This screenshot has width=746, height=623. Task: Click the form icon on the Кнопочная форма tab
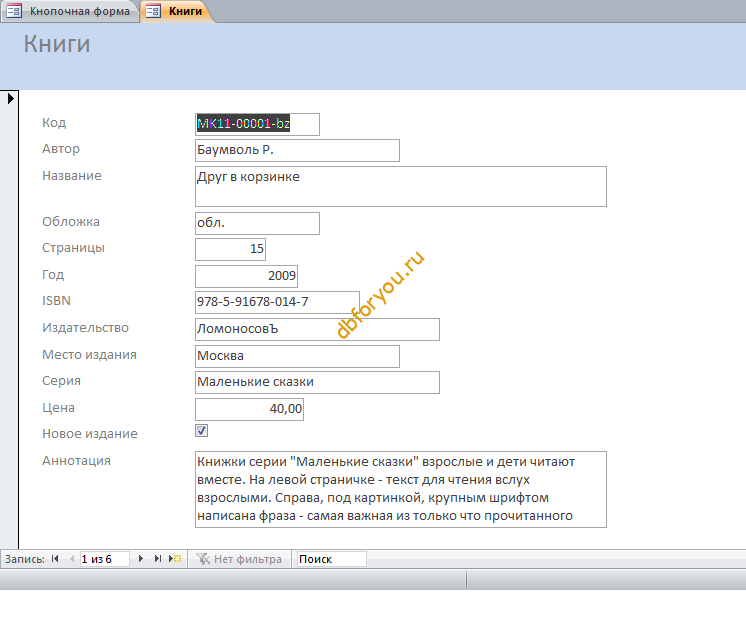click(14, 10)
